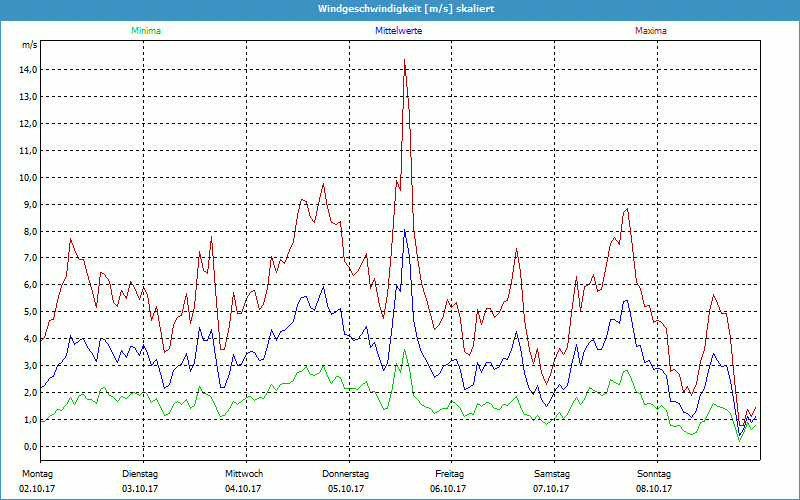The height and width of the screenshot is (500, 800).
Task: Click the 10,0 y-axis value
Action: coord(29,178)
